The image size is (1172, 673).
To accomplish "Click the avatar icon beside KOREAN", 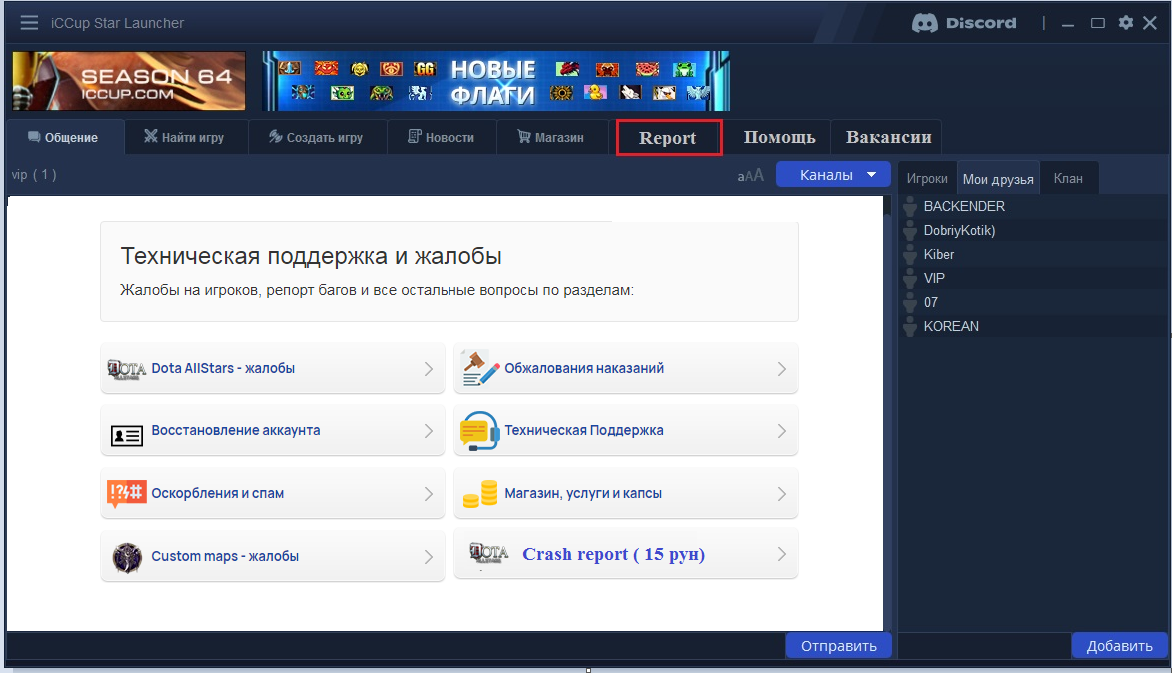I will (910, 326).
